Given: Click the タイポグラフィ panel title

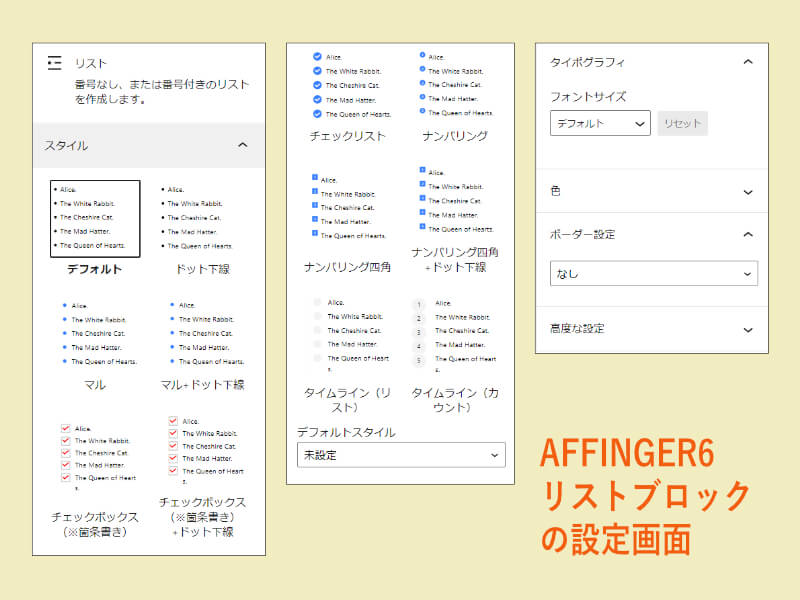Looking at the screenshot, I should [x=587, y=62].
